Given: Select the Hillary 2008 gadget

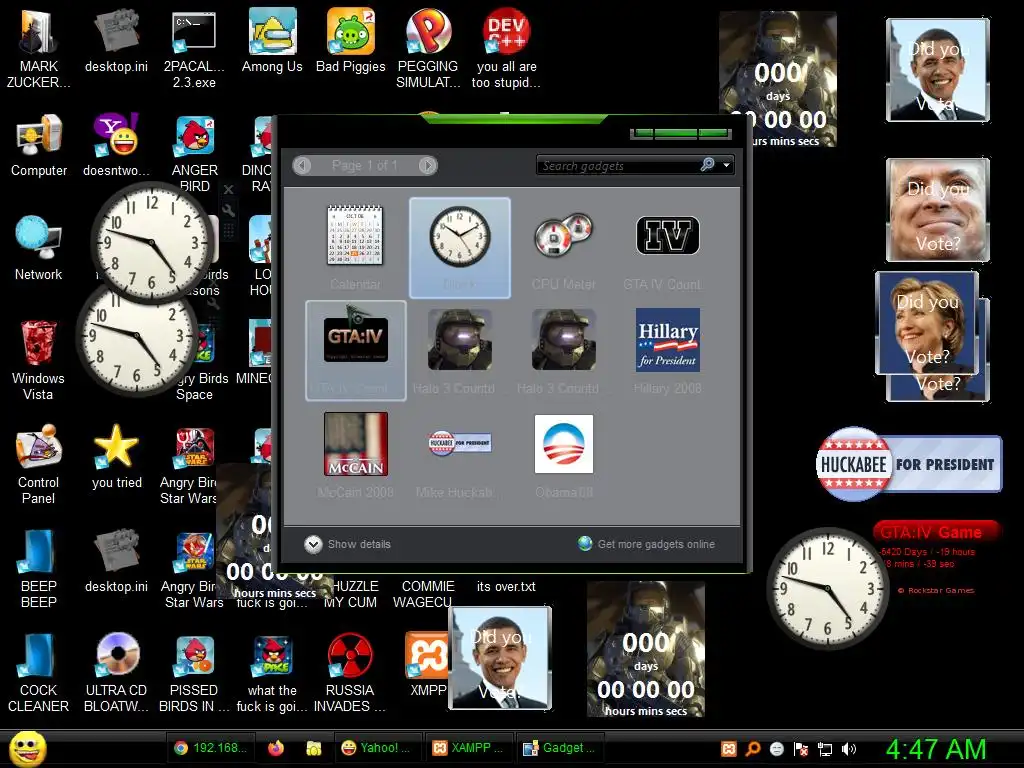Looking at the screenshot, I should coord(667,350).
